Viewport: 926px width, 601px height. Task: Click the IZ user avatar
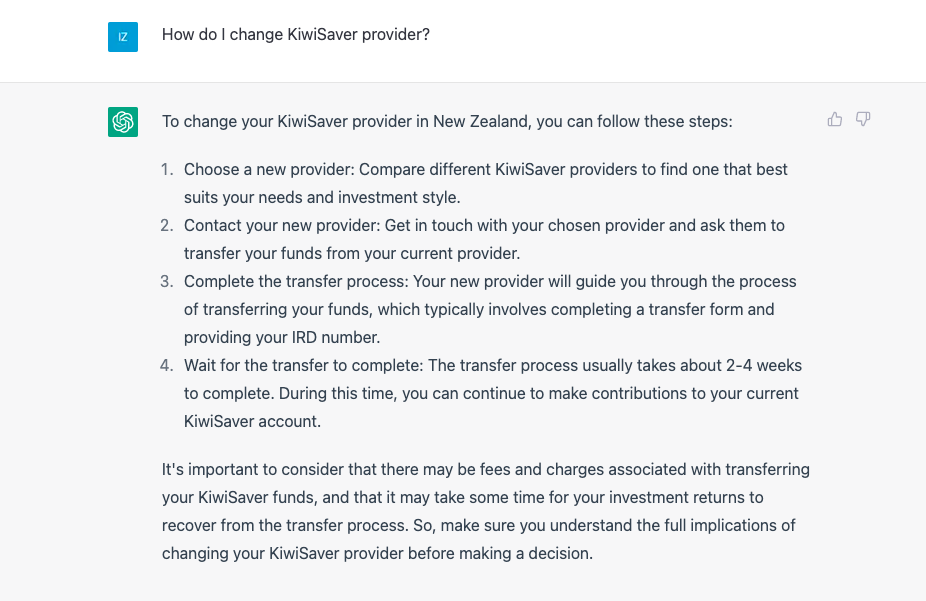(x=123, y=37)
